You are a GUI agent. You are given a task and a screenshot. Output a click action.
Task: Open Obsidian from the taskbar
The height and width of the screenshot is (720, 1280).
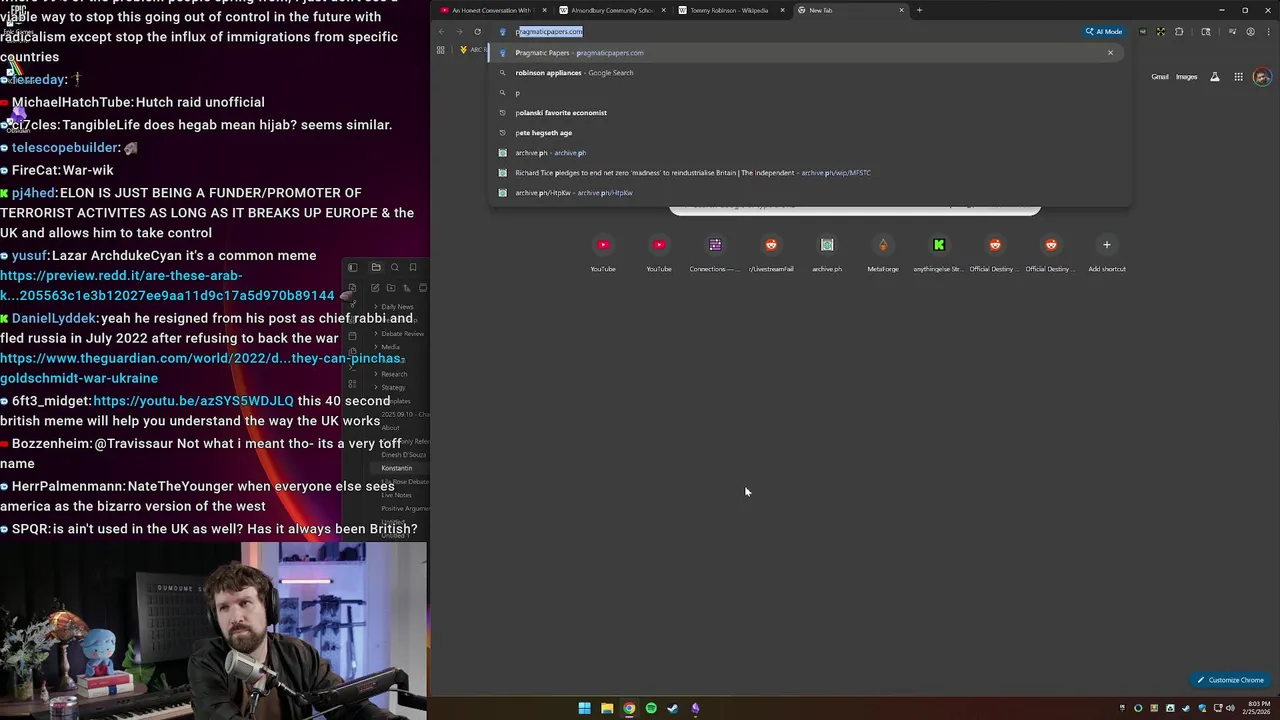(695, 708)
